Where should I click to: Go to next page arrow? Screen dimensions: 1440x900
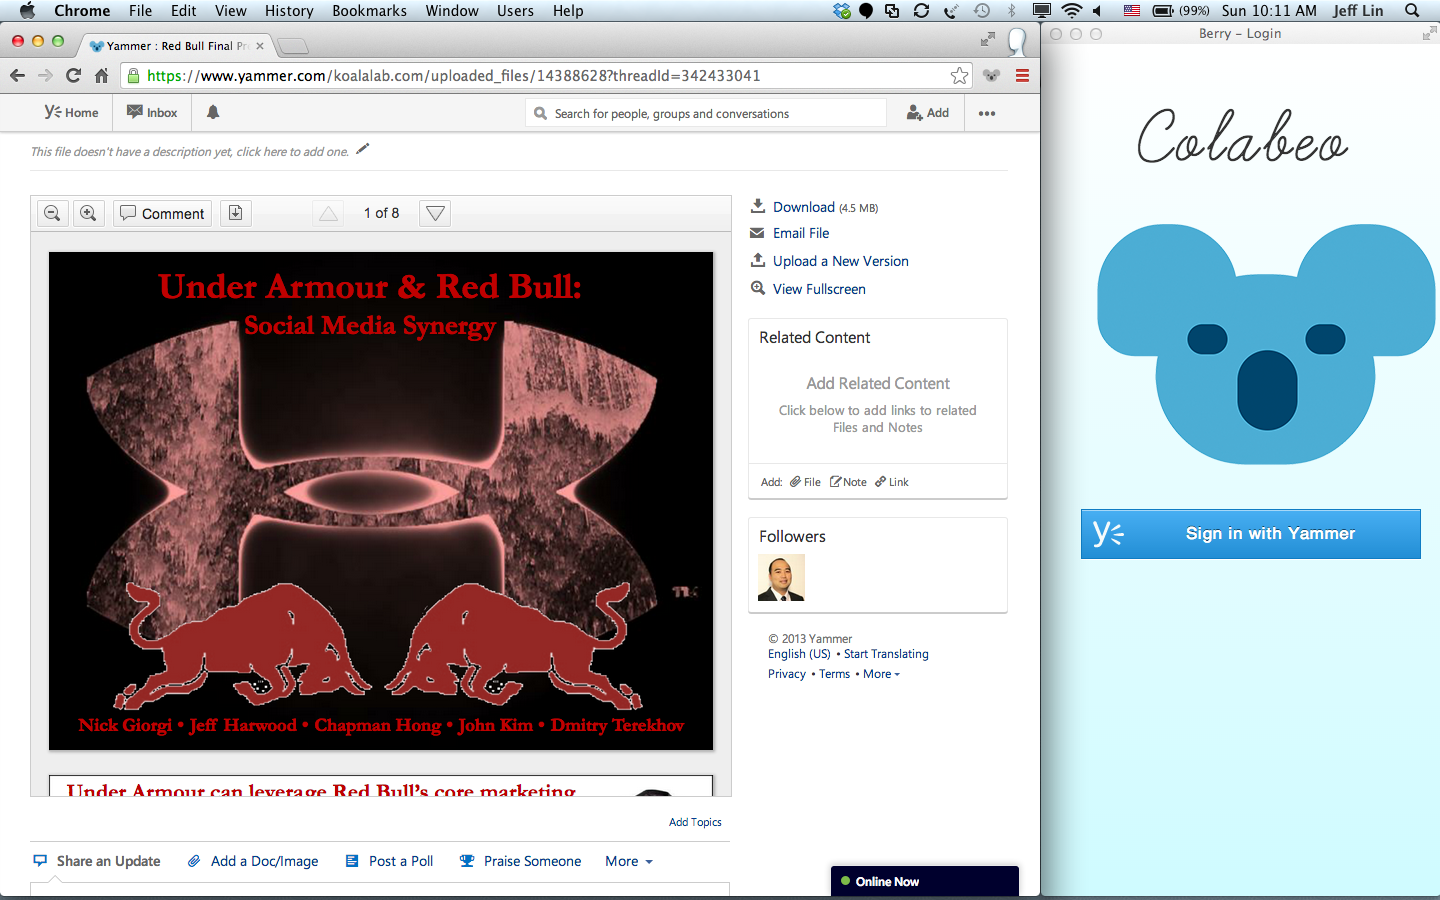coord(435,213)
